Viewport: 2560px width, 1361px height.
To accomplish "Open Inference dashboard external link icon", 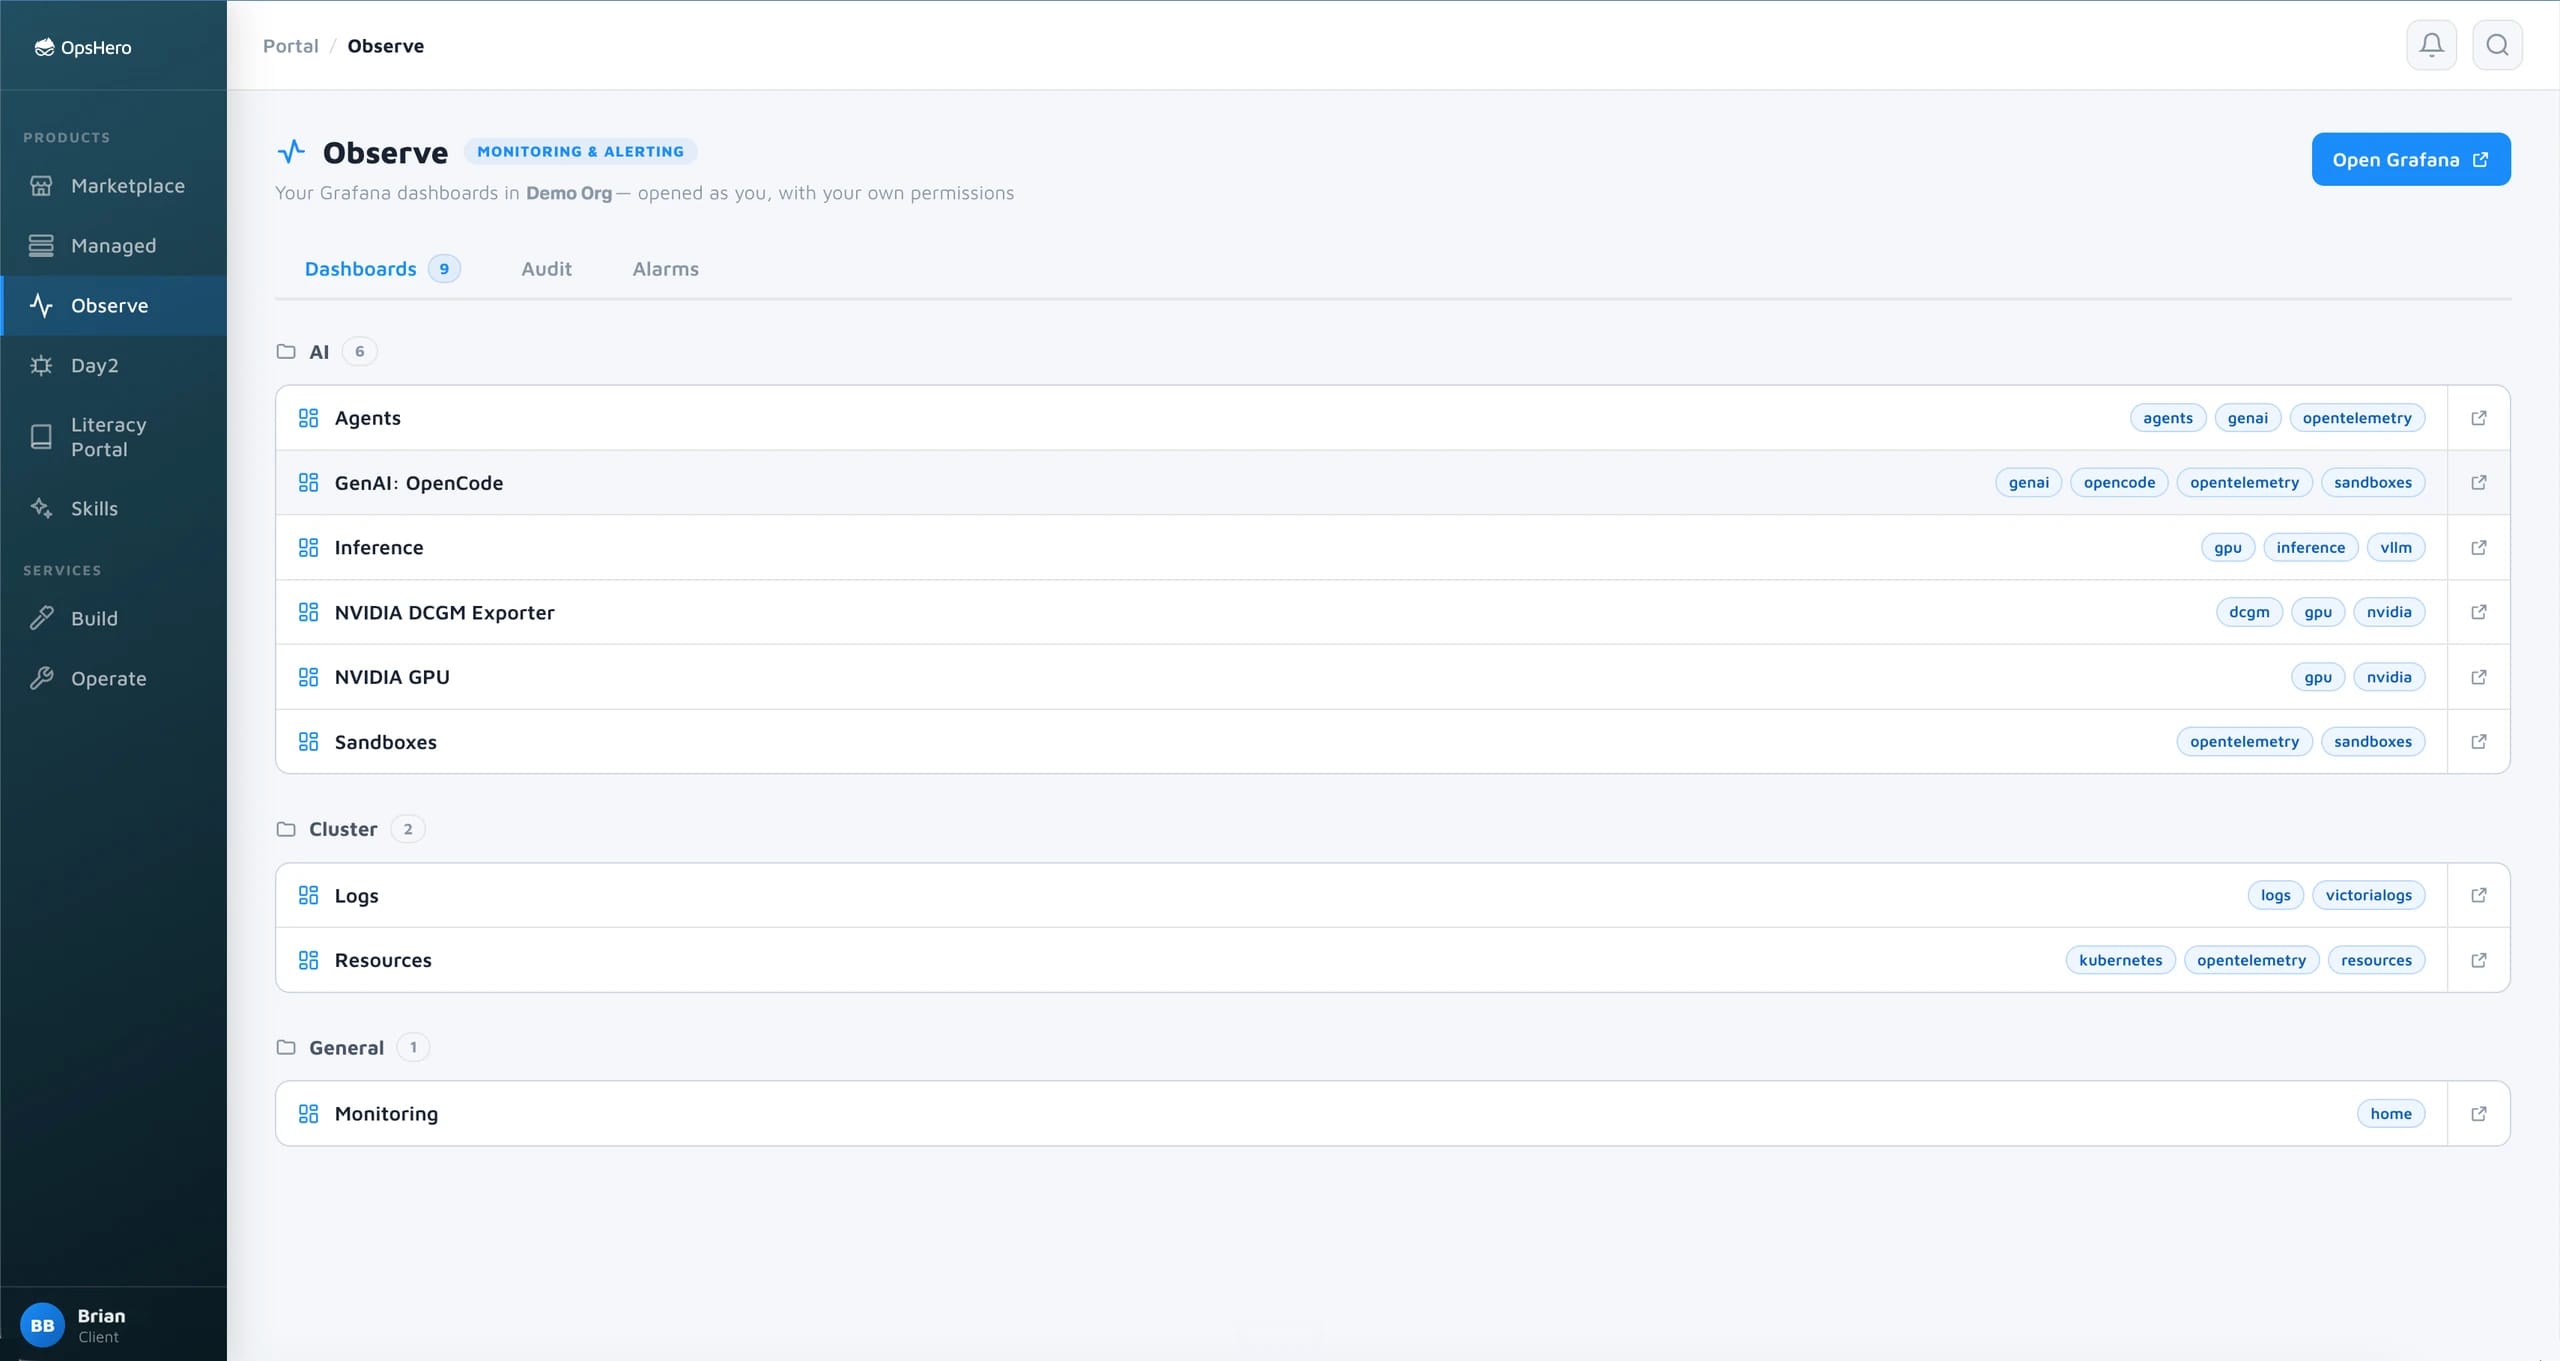I will pyautogui.click(x=2478, y=547).
